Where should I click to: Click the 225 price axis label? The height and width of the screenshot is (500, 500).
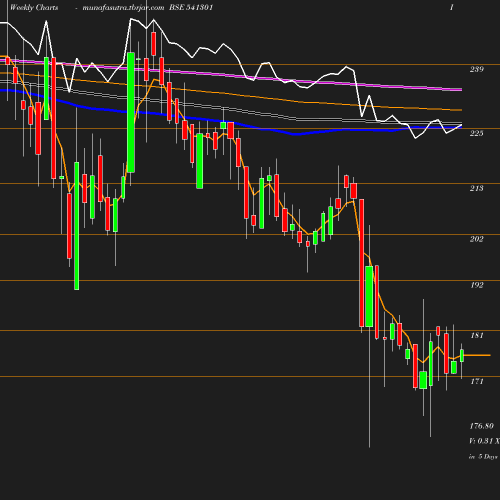tap(476, 133)
